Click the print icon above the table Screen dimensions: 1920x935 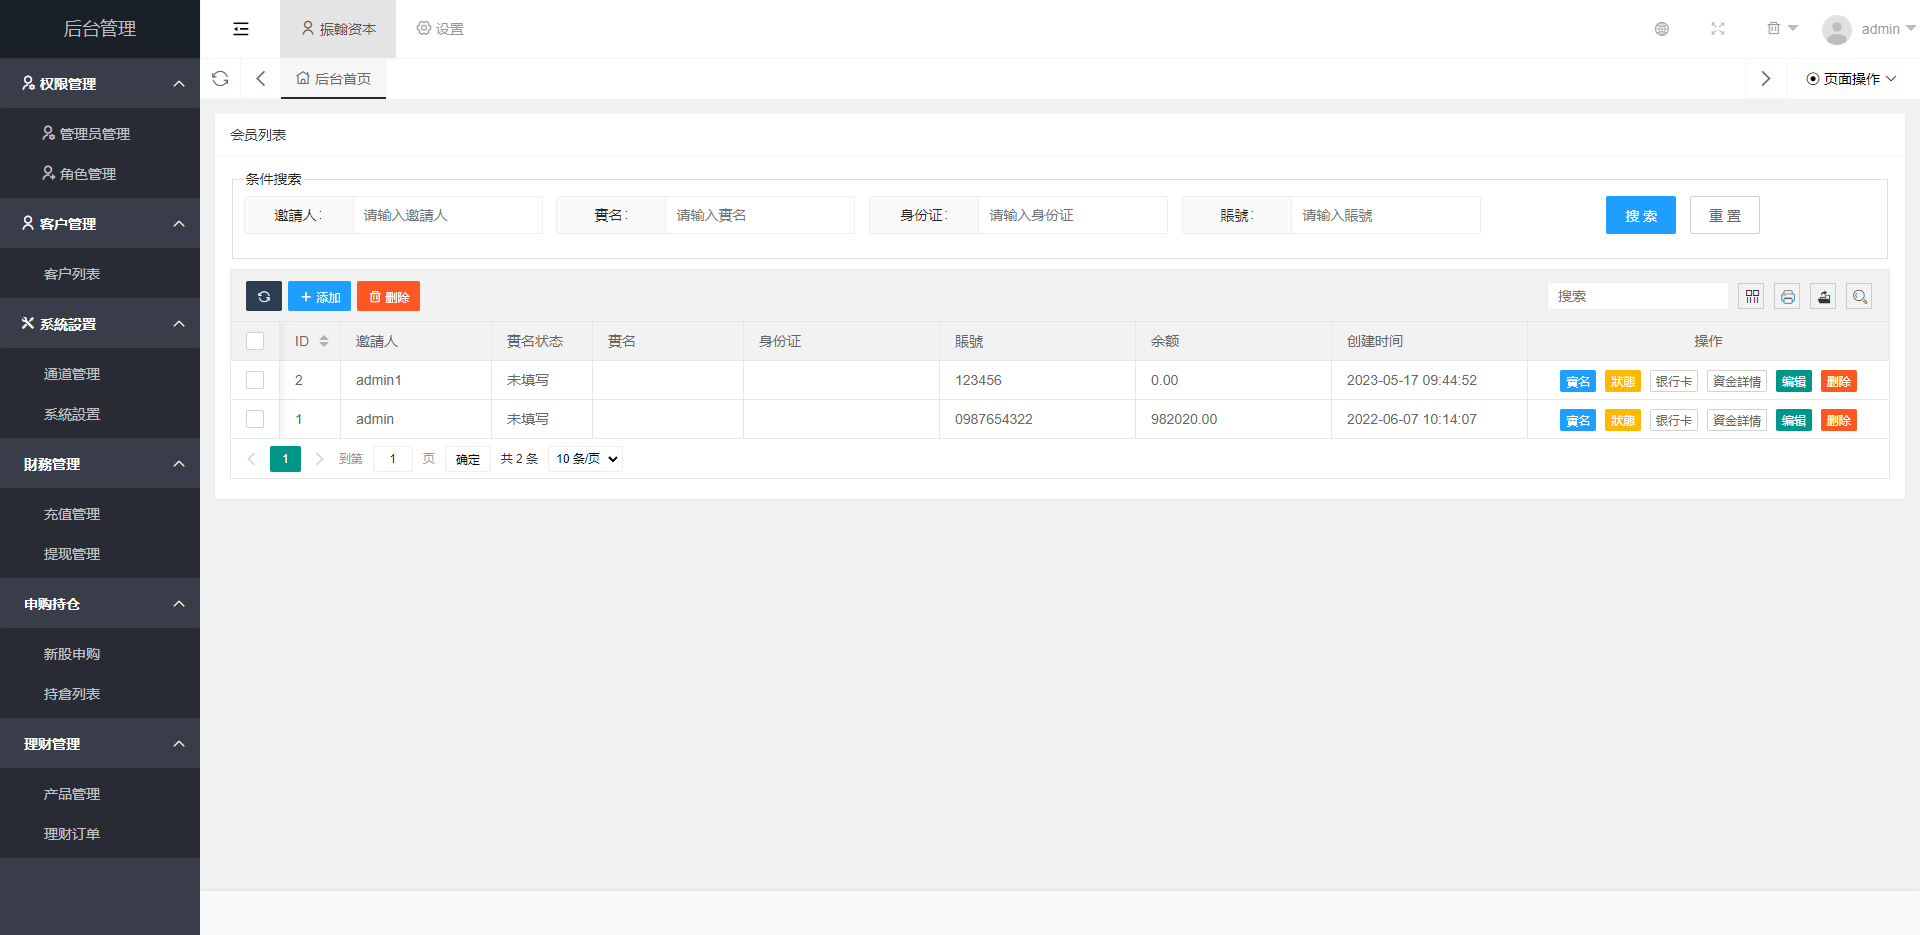(x=1786, y=296)
